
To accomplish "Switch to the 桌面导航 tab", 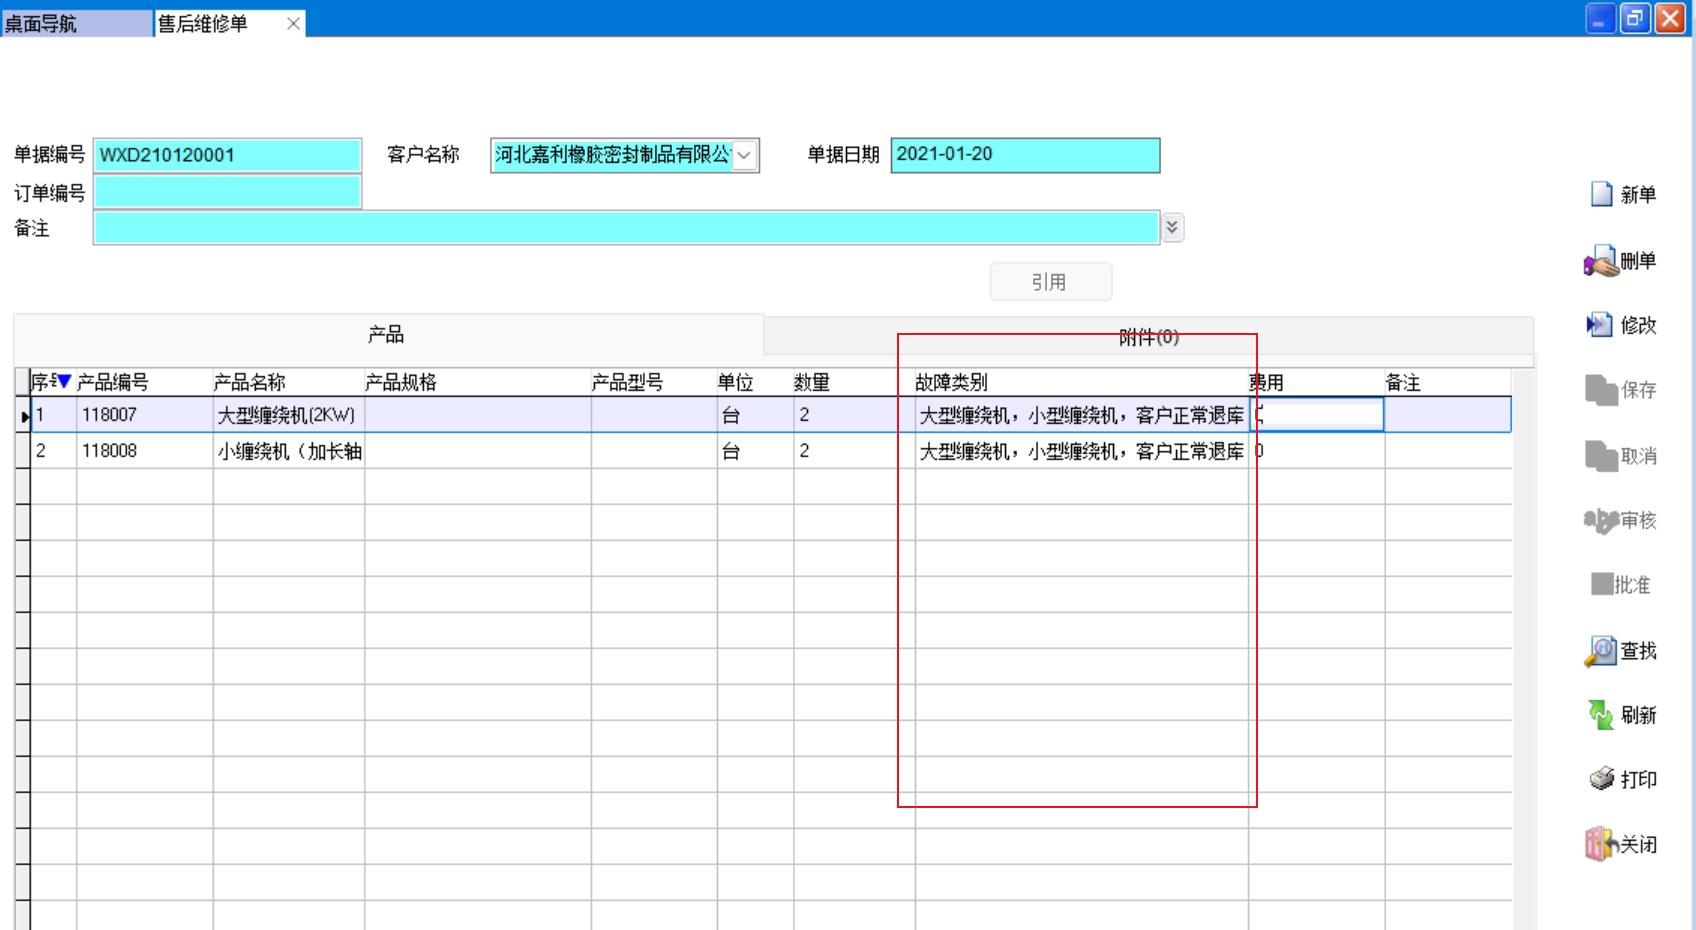I will [x=76, y=23].
